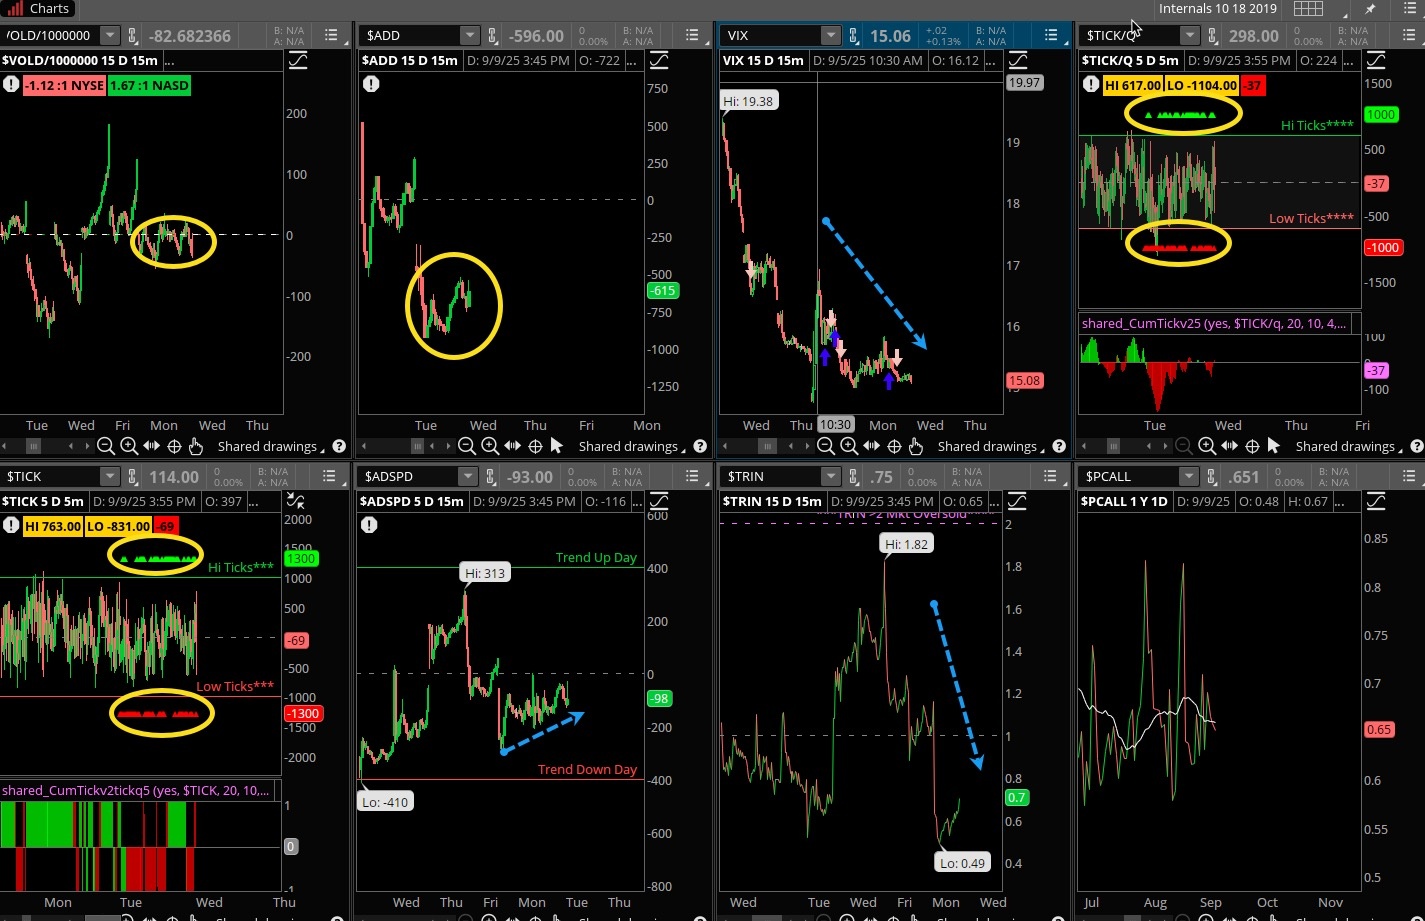Toggle the symbol link icon beside $TRIN
This screenshot has height=921, width=1425.
[x=853, y=476]
